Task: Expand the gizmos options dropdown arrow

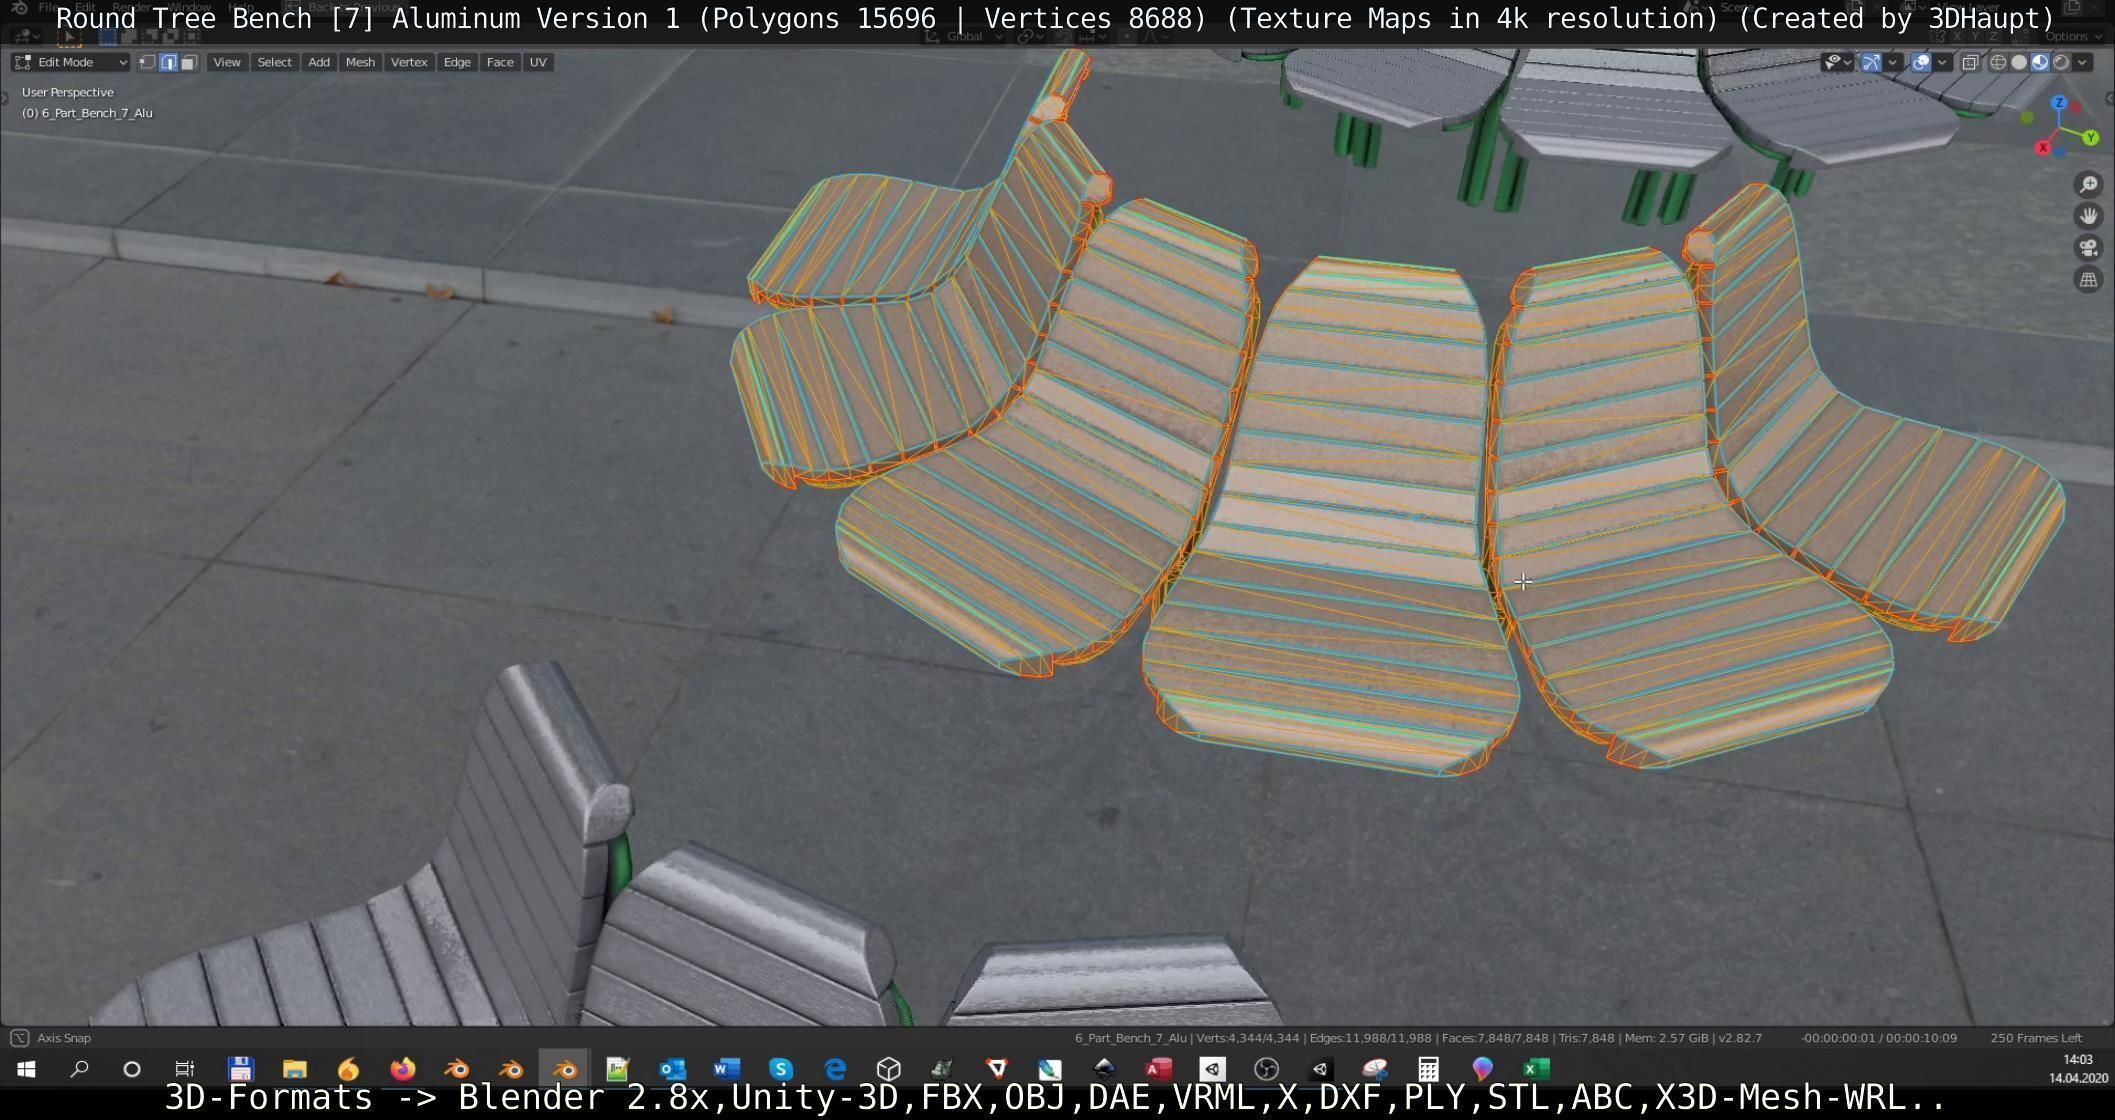Action: pos(1892,62)
